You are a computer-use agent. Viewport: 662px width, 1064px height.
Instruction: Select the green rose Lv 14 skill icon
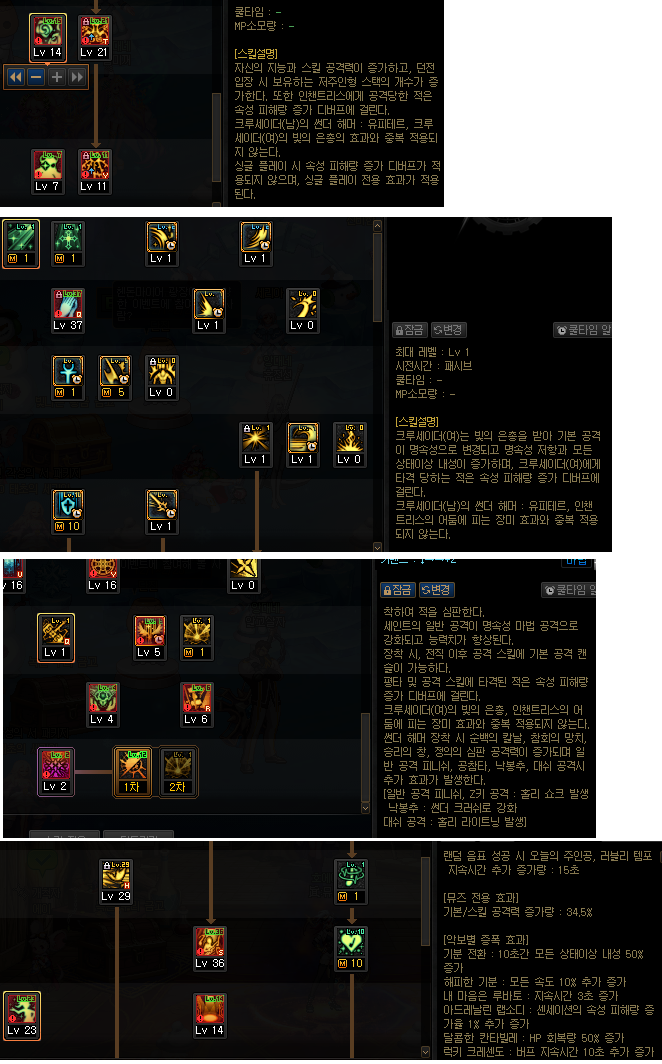[x=47, y=37]
